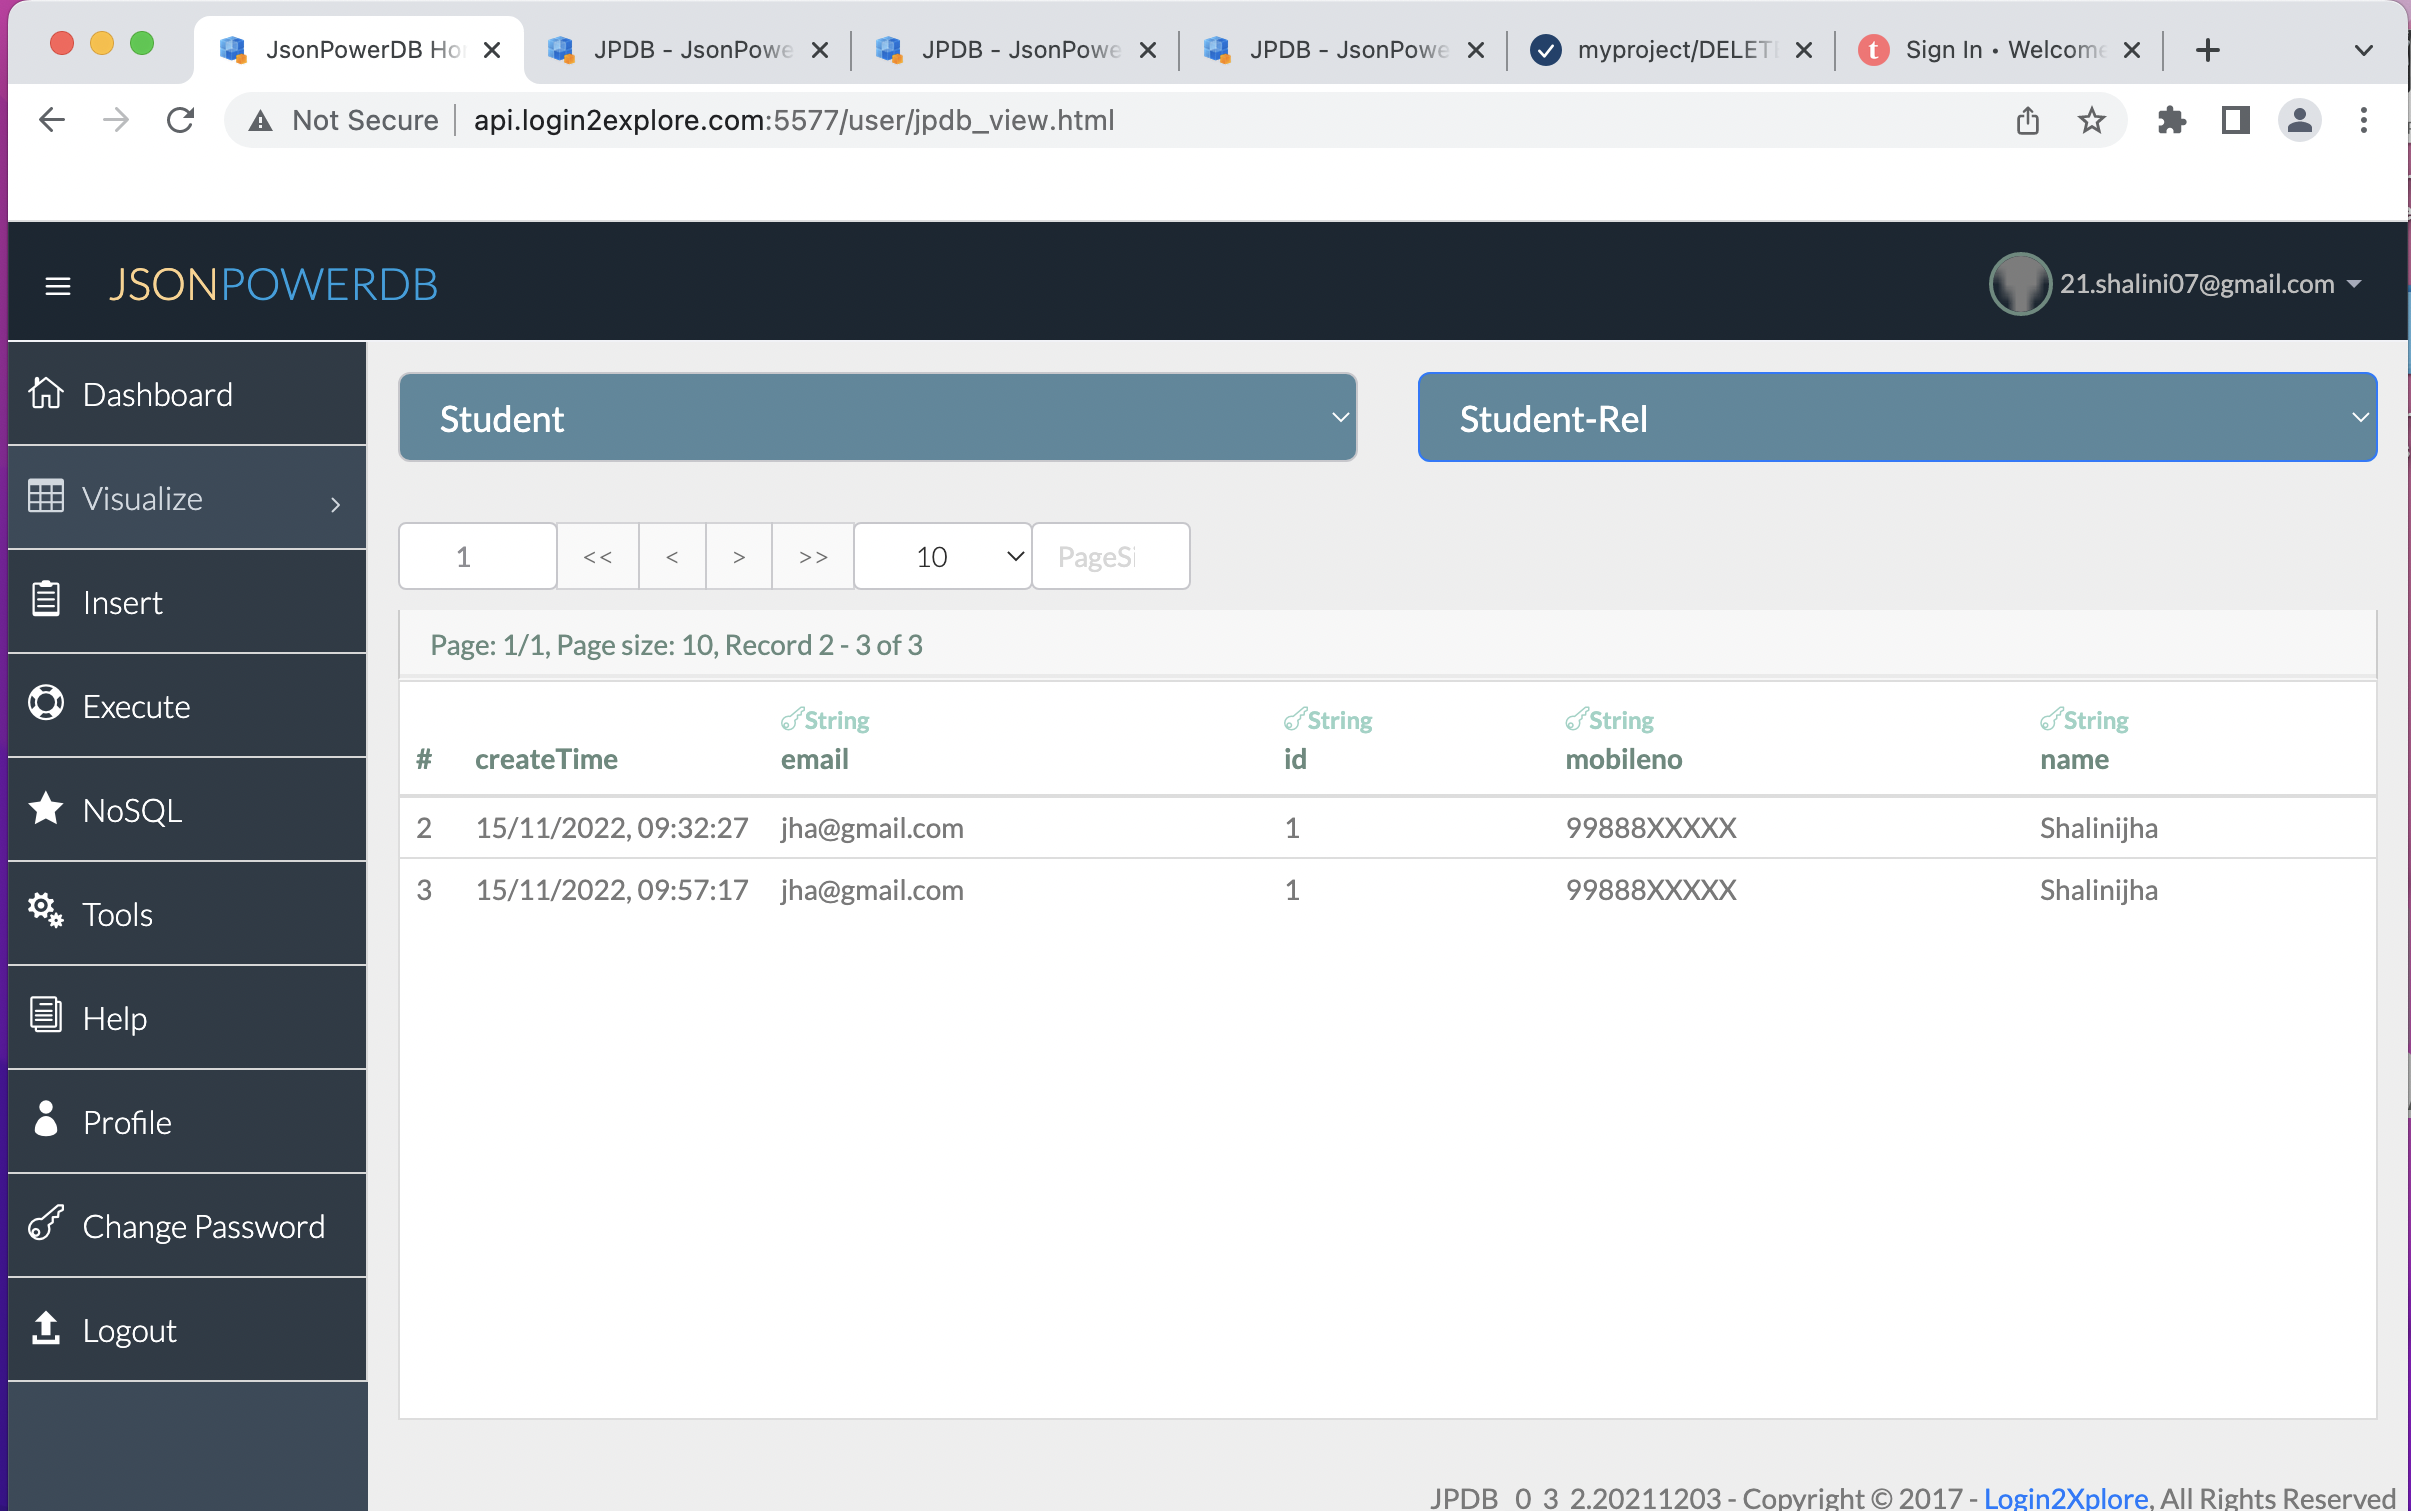Click the hamburger menu icon
This screenshot has width=2411, height=1511.
coord(58,286)
